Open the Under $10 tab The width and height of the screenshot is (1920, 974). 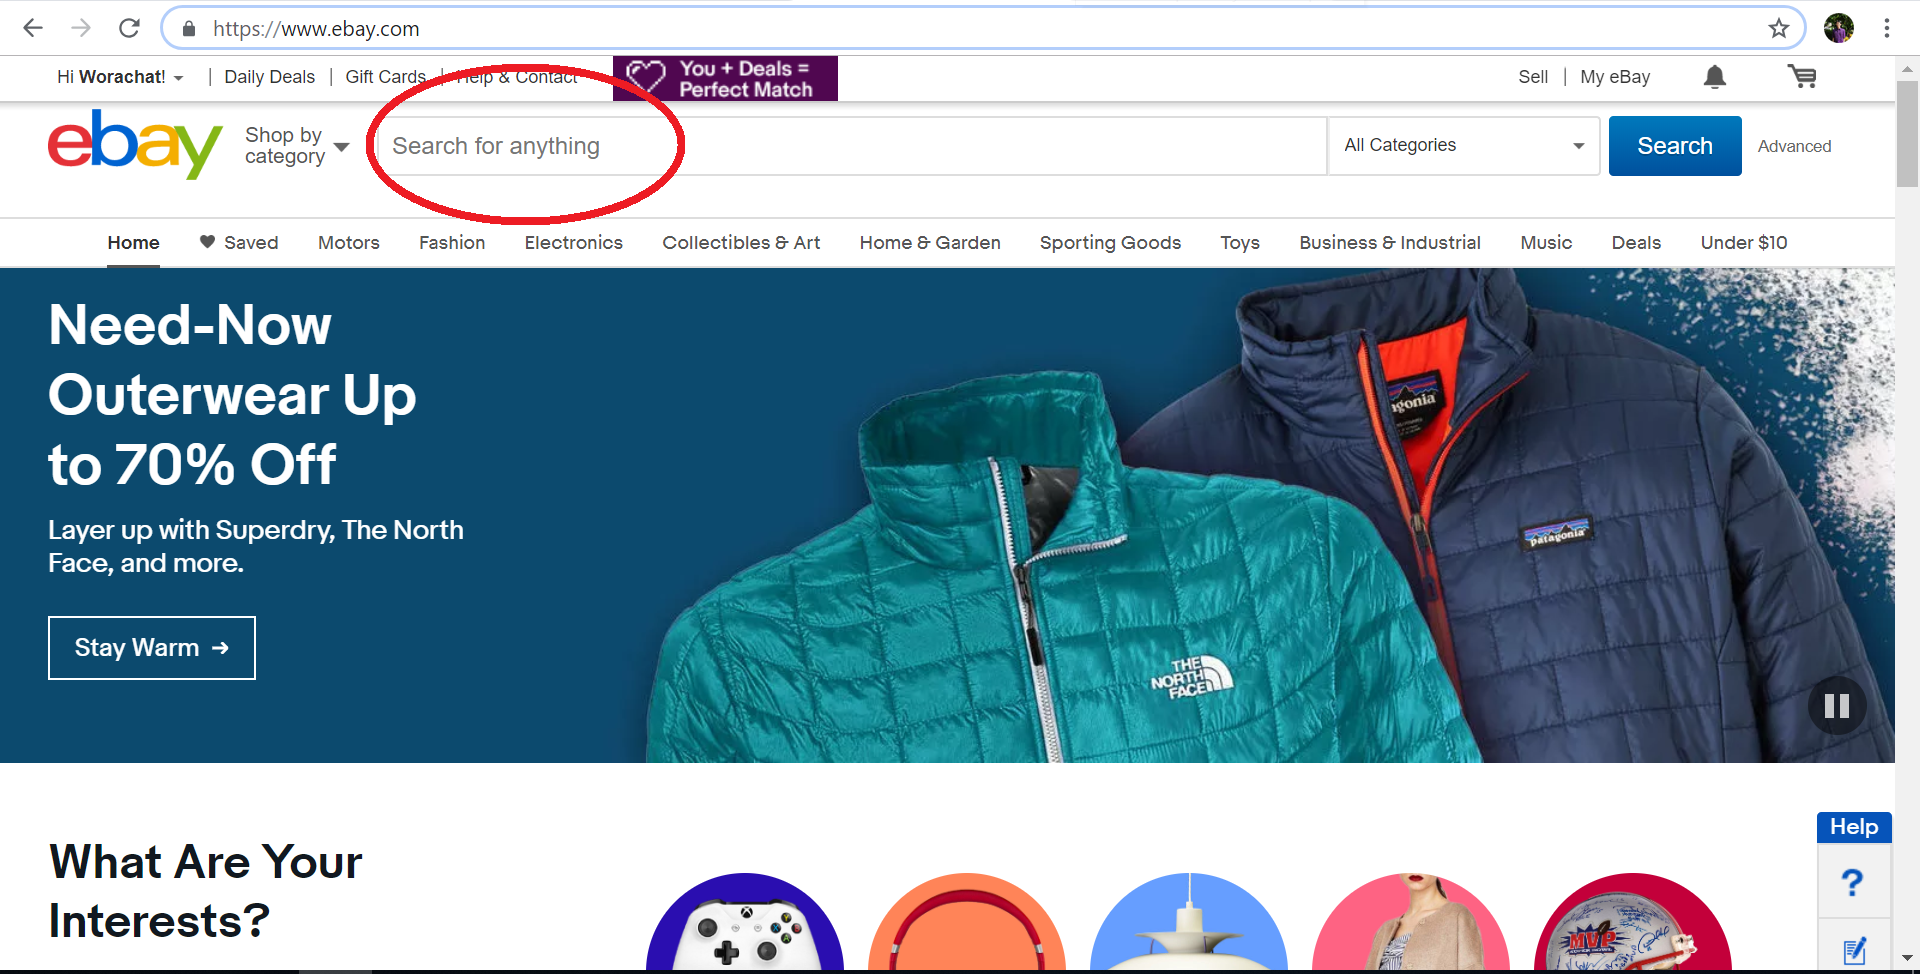(x=1744, y=243)
